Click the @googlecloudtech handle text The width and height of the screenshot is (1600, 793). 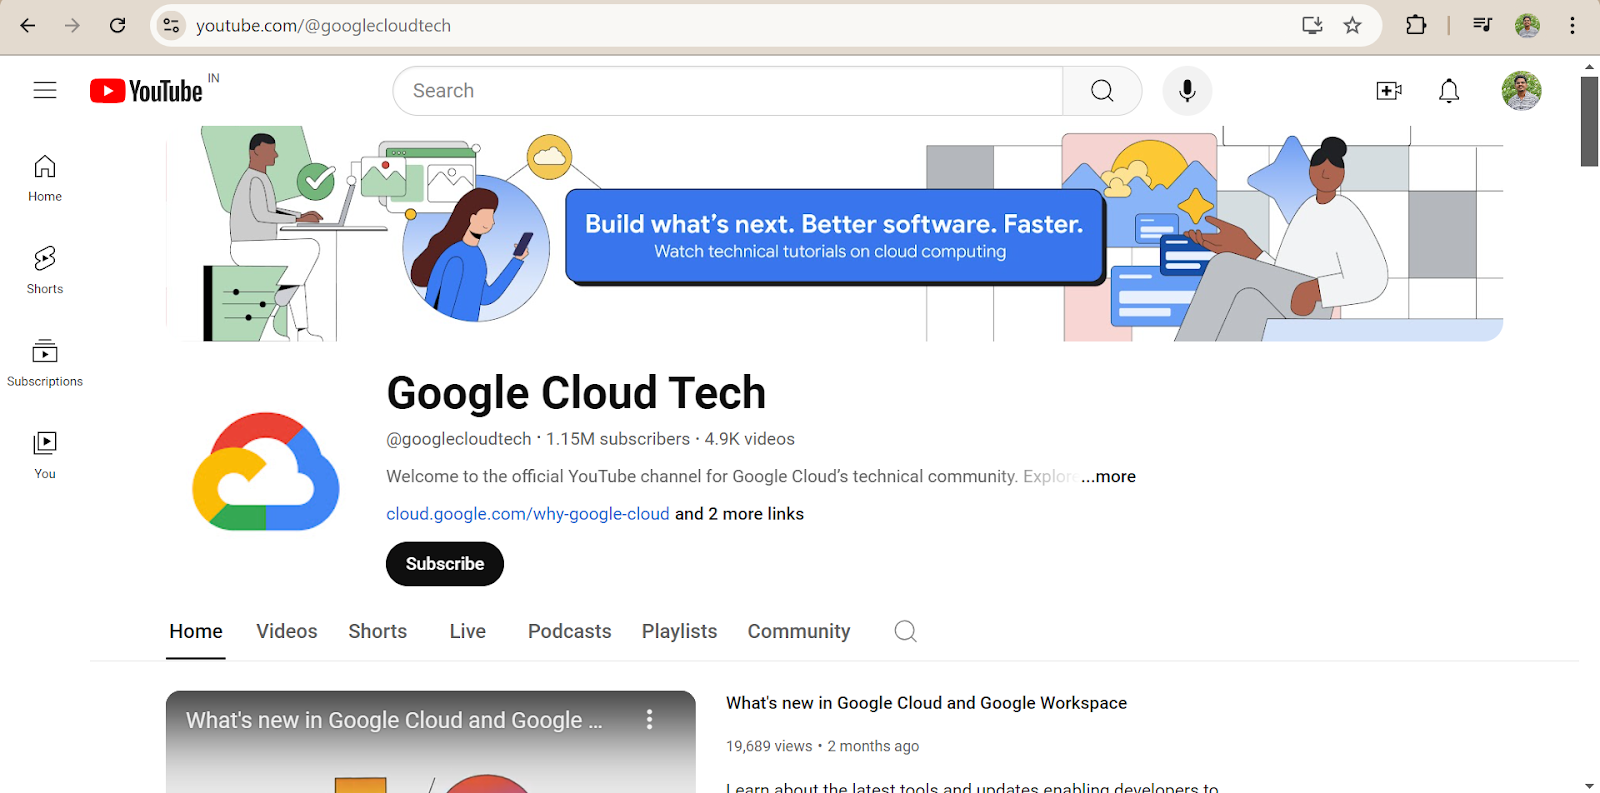459,439
